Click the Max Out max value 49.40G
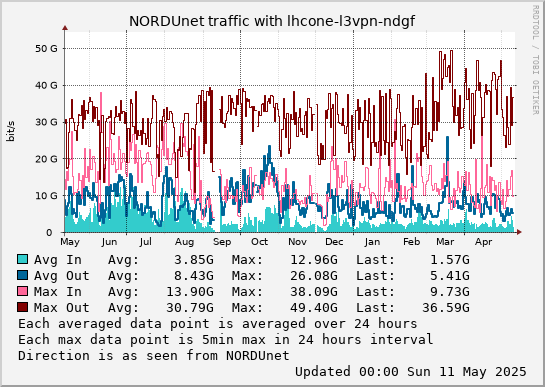The image size is (545, 387). (314, 308)
